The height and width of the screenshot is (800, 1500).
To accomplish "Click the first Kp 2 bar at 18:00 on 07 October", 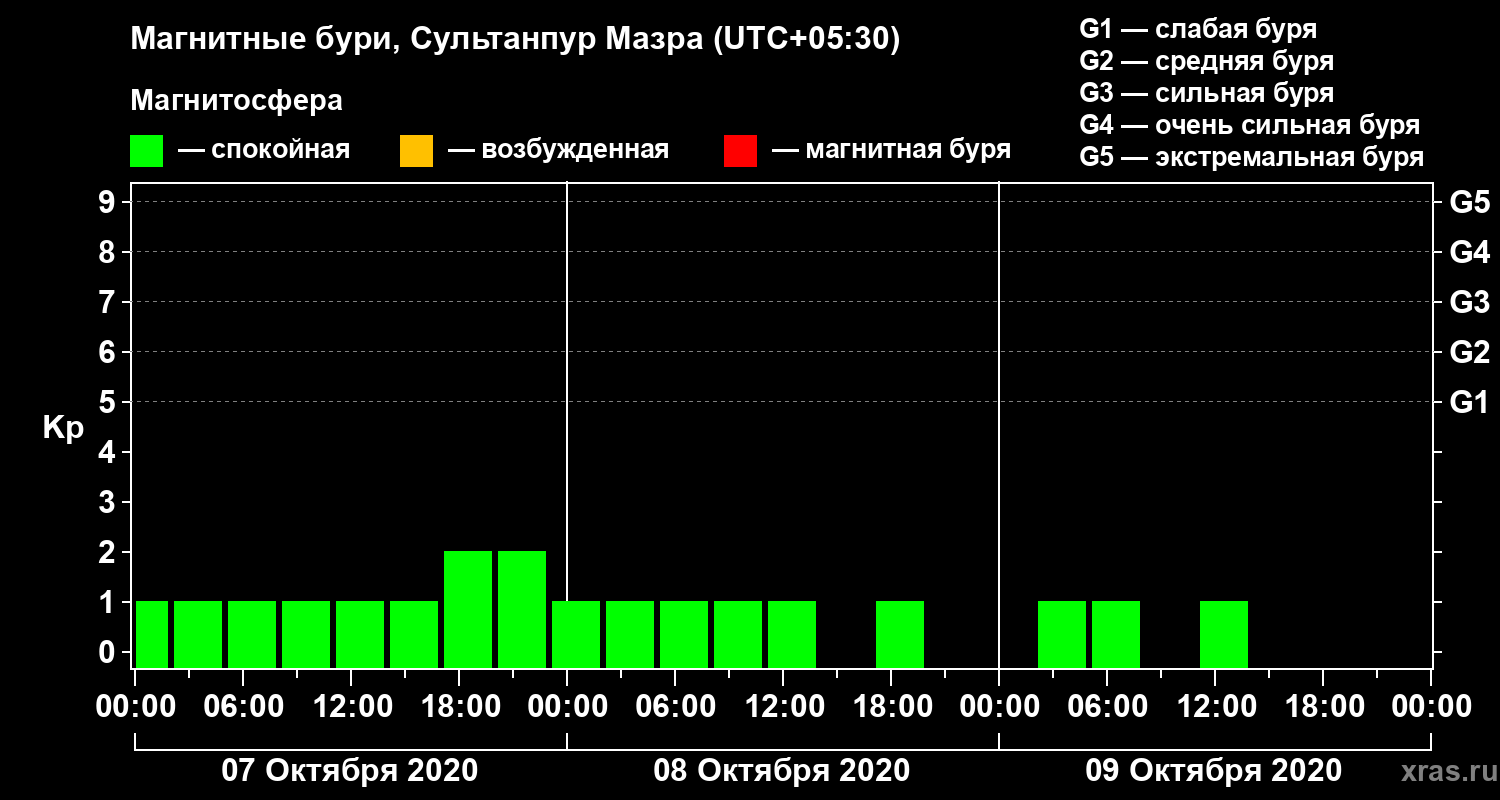I will (x=468, y=609).
